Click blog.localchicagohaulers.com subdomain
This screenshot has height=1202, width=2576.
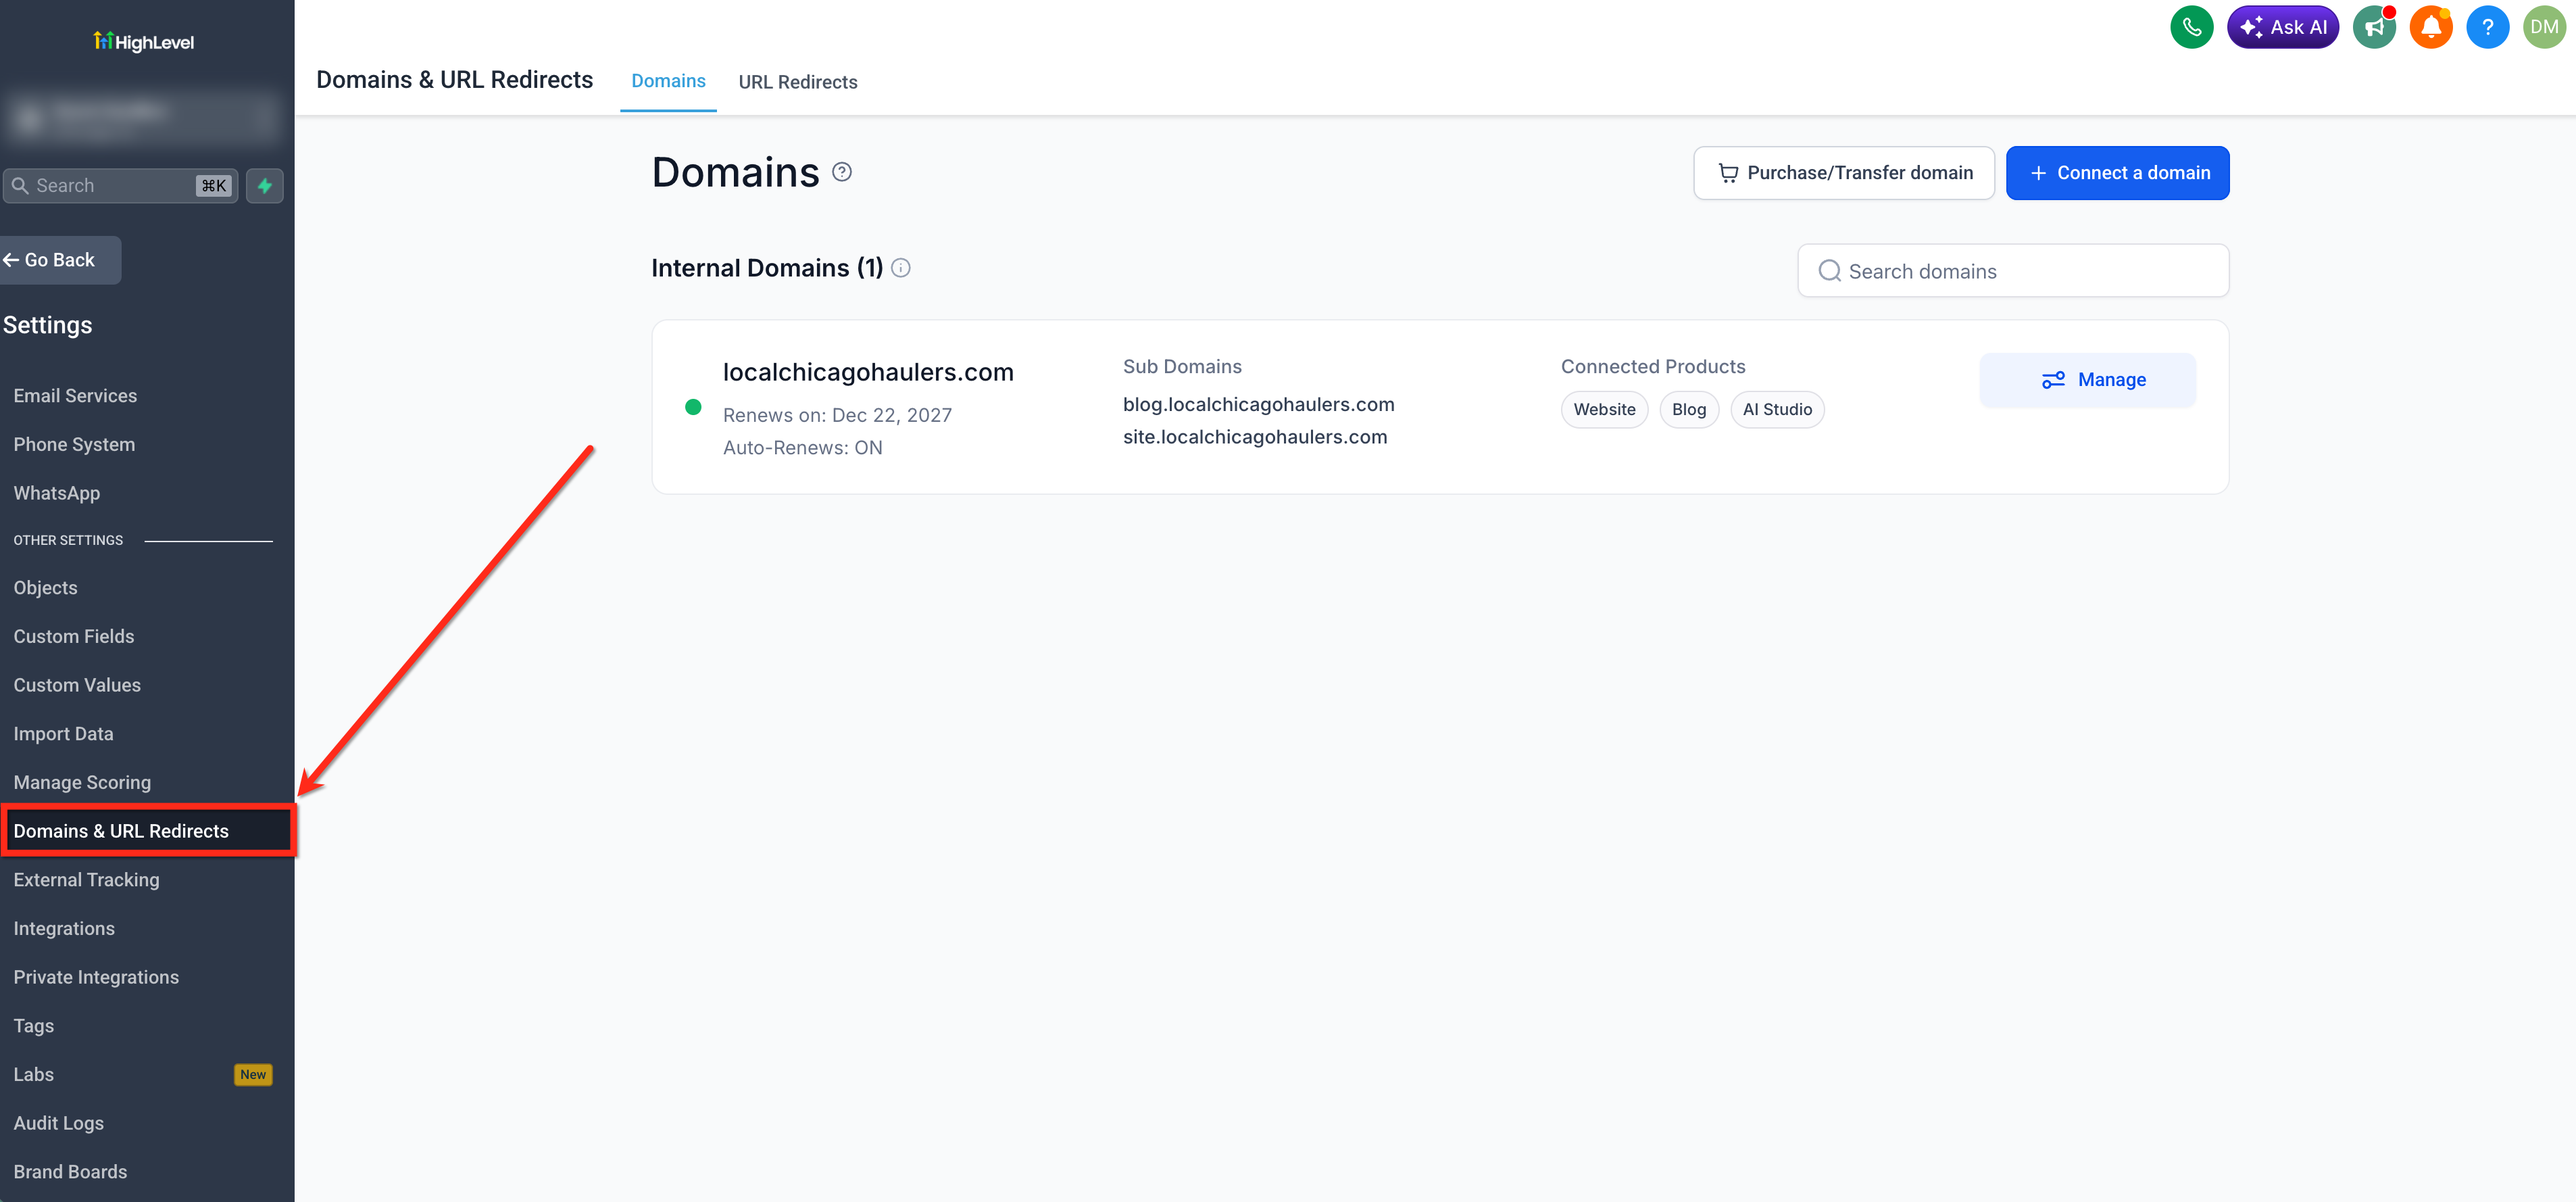click(1258, 405)
